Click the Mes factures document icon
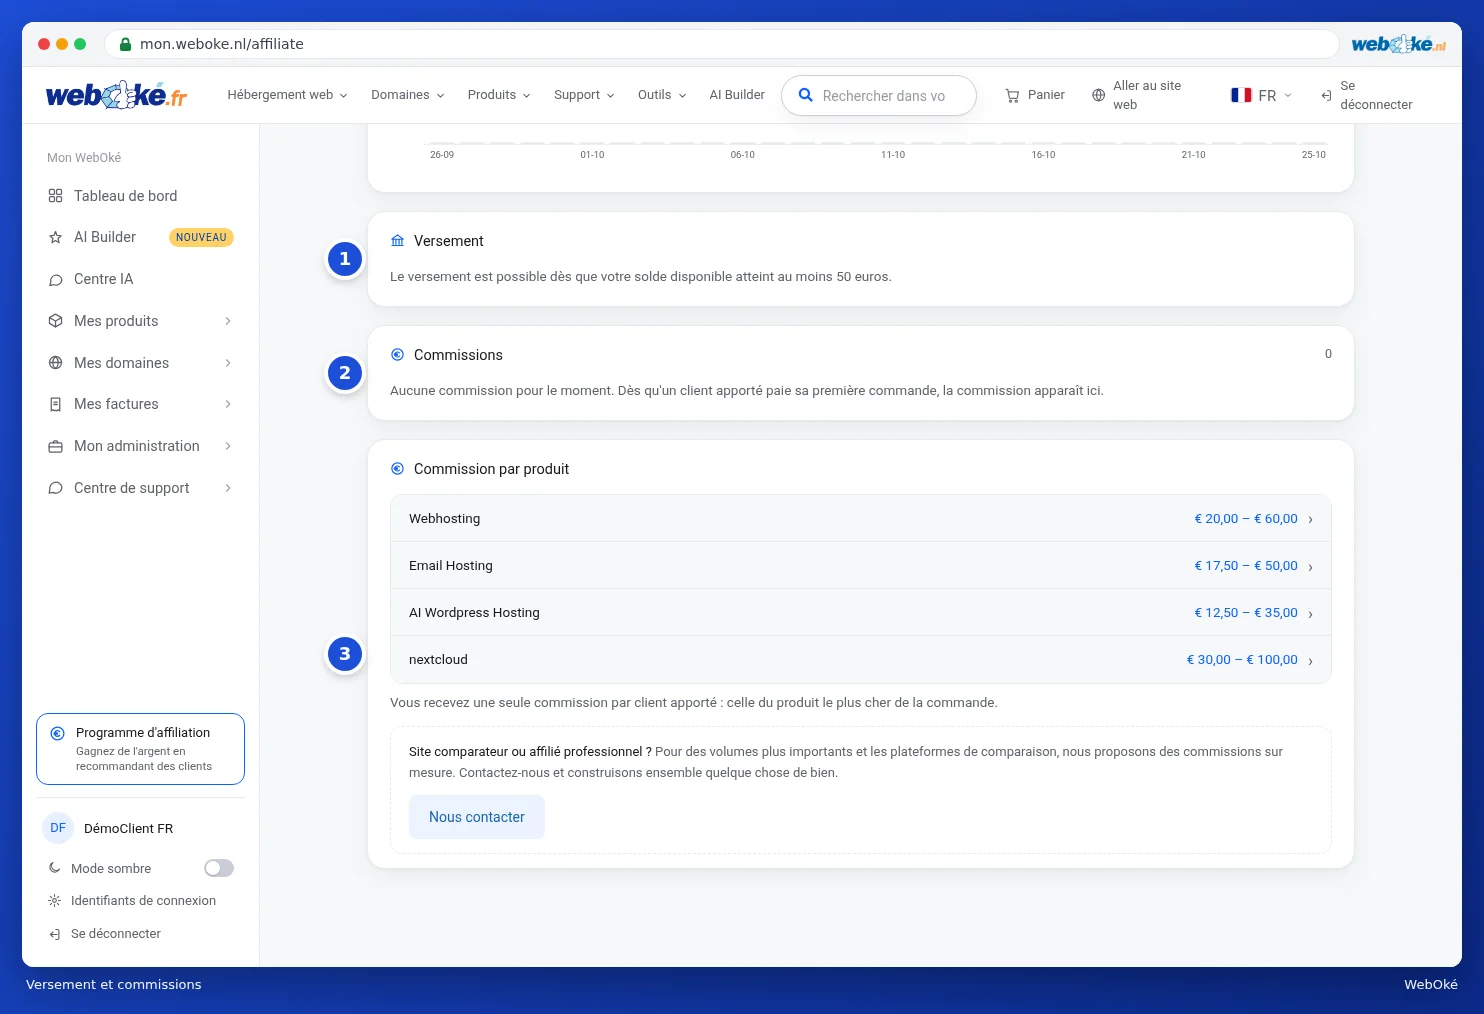1484x1014 pixels. tap(55, 404)
